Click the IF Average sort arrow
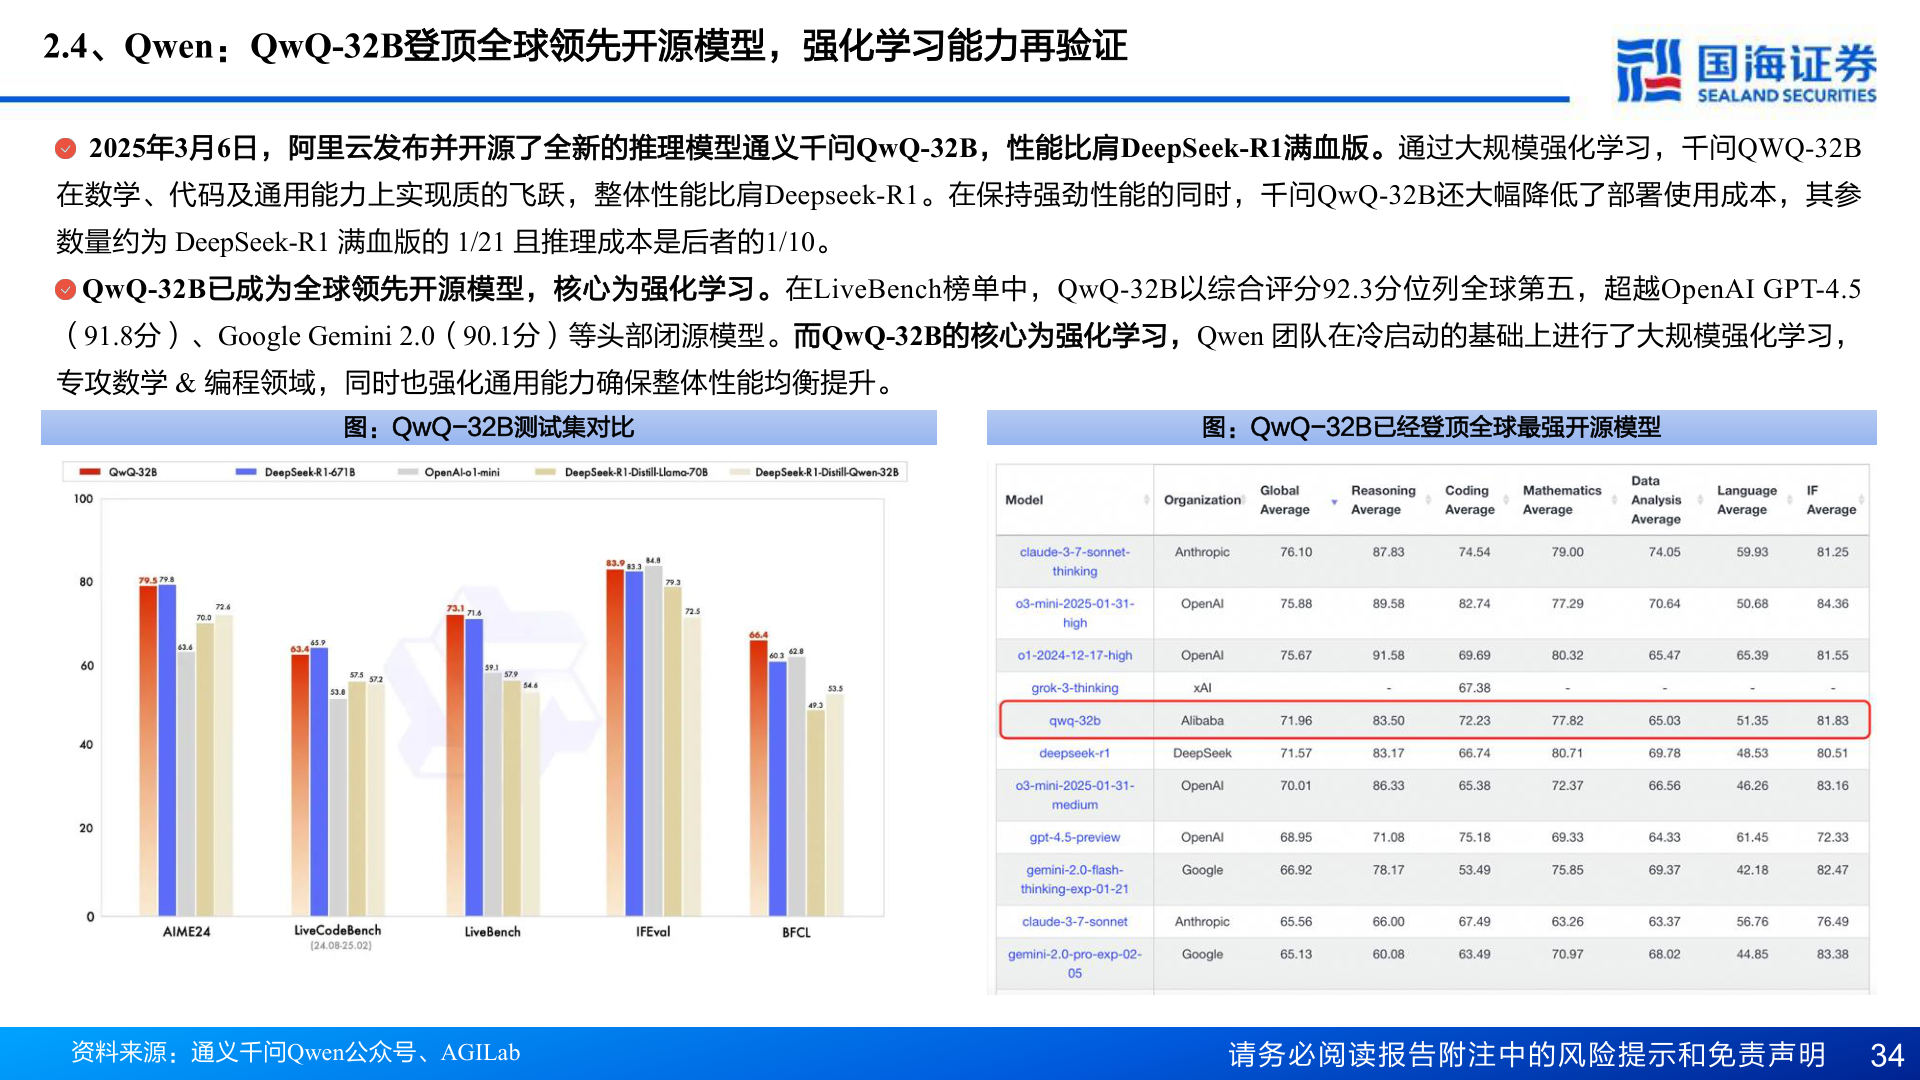 [x=1861, y=500]
